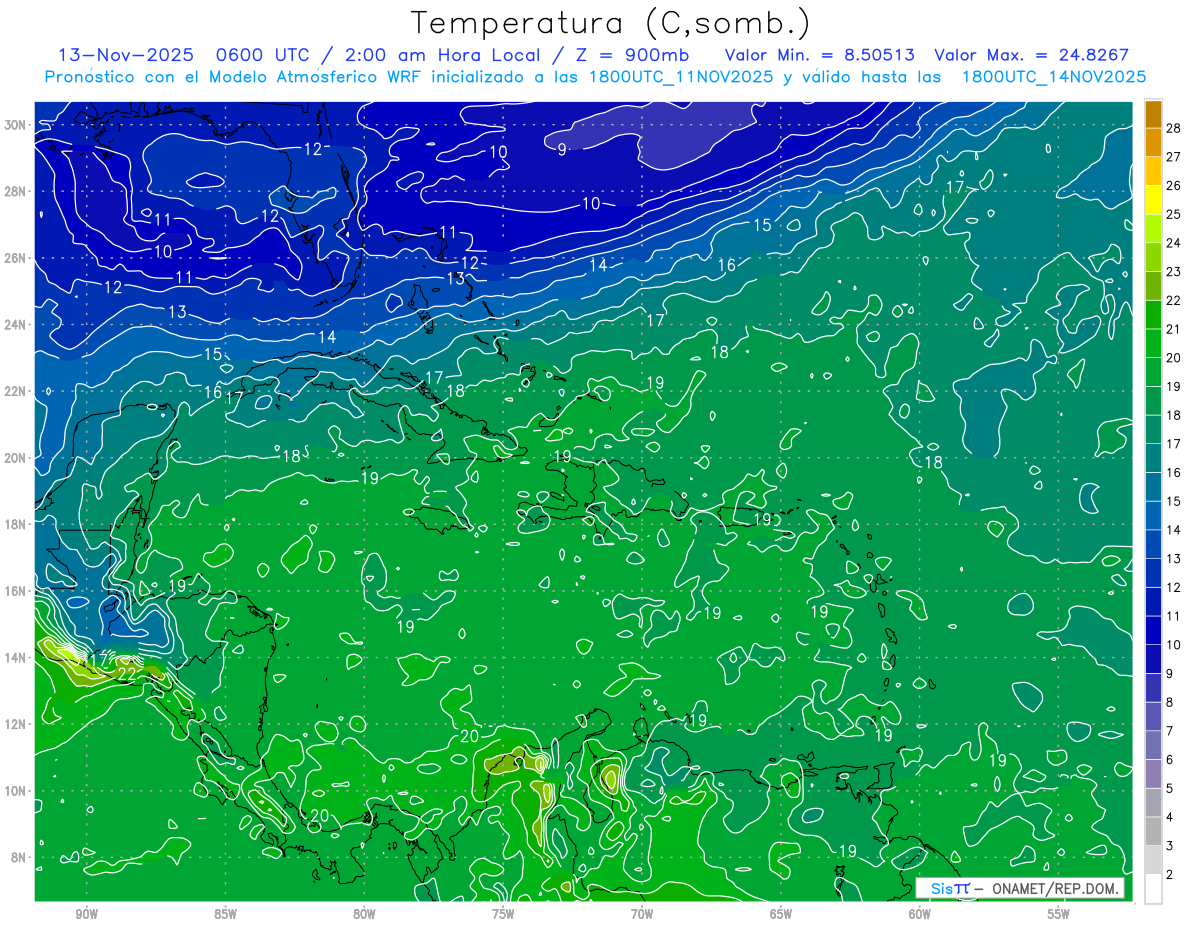The height and width of the screenshot is (927, 1200).
Task: Pick the blue legend swatch between 13 and 14
Action: [1153, 544]
